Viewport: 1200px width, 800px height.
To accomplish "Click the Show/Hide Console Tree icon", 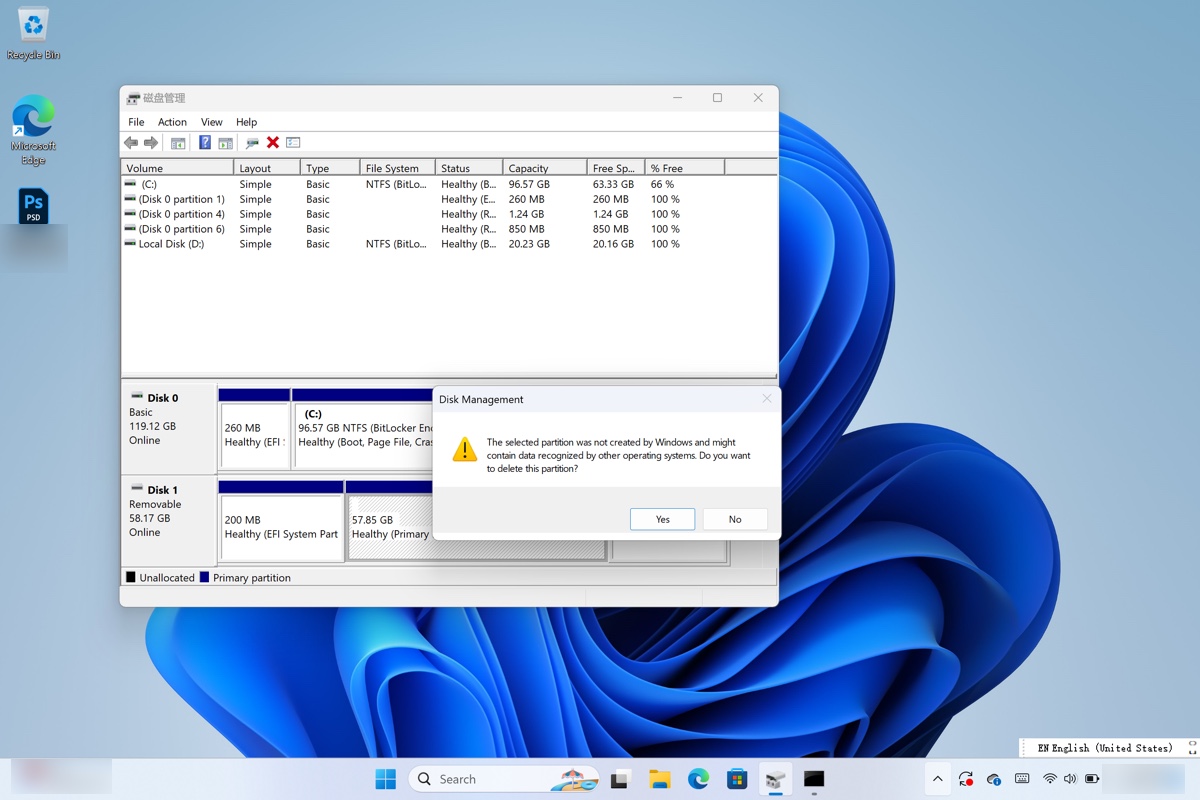I will (x=178, y=143).
